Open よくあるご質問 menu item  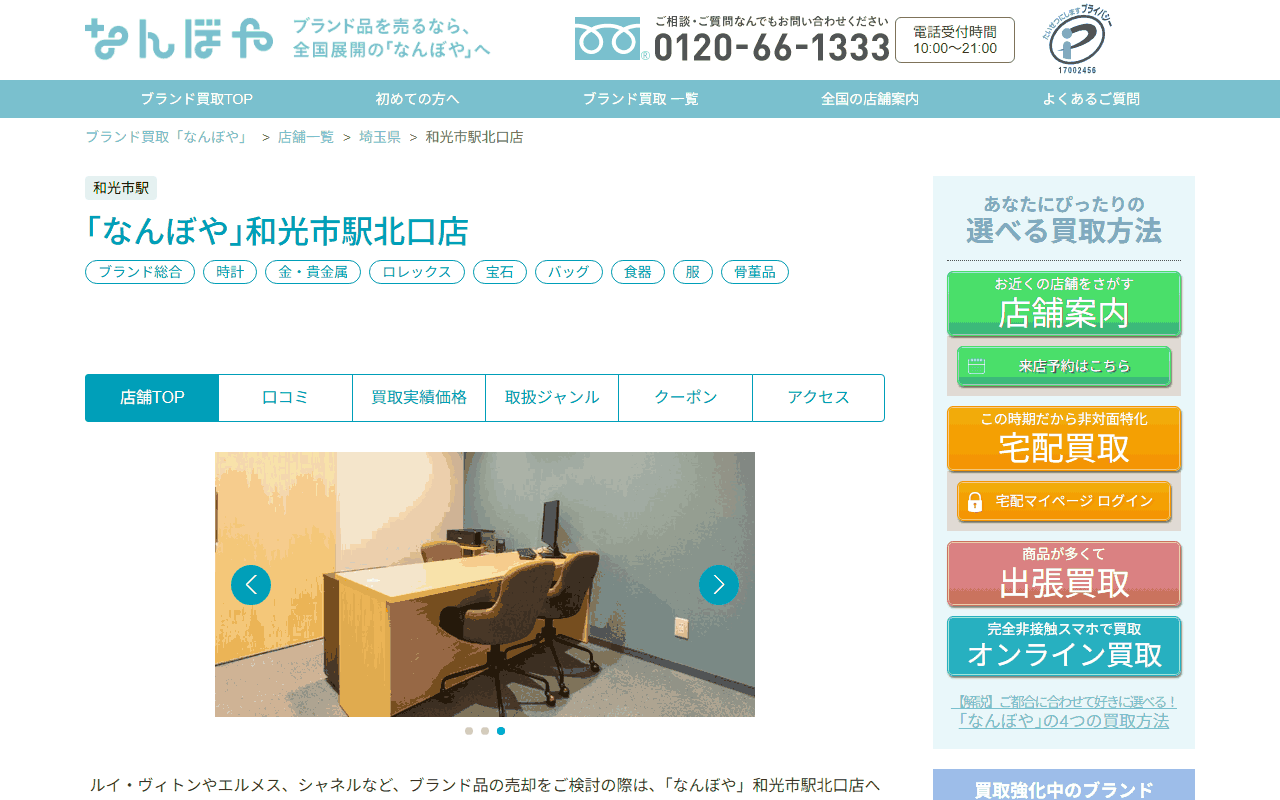1091,99
